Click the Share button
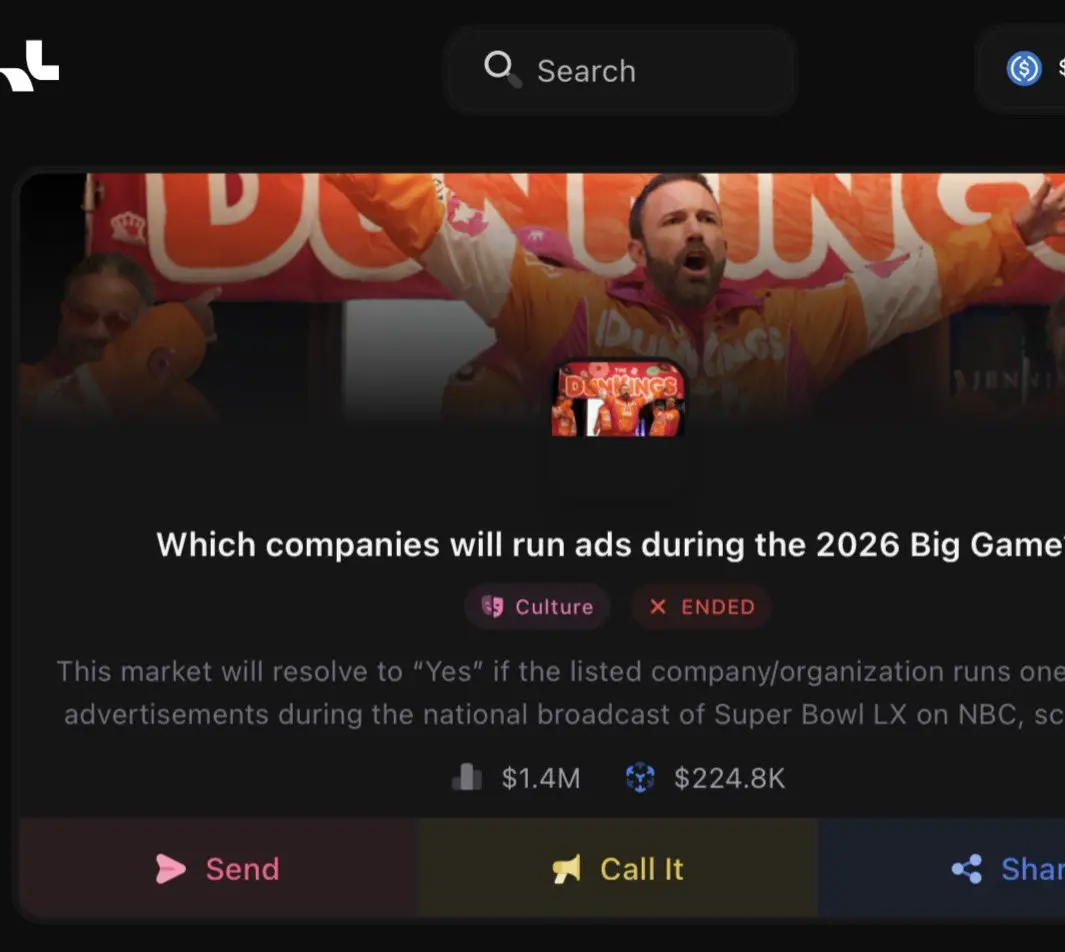The height and width of the screenshot is (952, 1065). click(941, 868)
